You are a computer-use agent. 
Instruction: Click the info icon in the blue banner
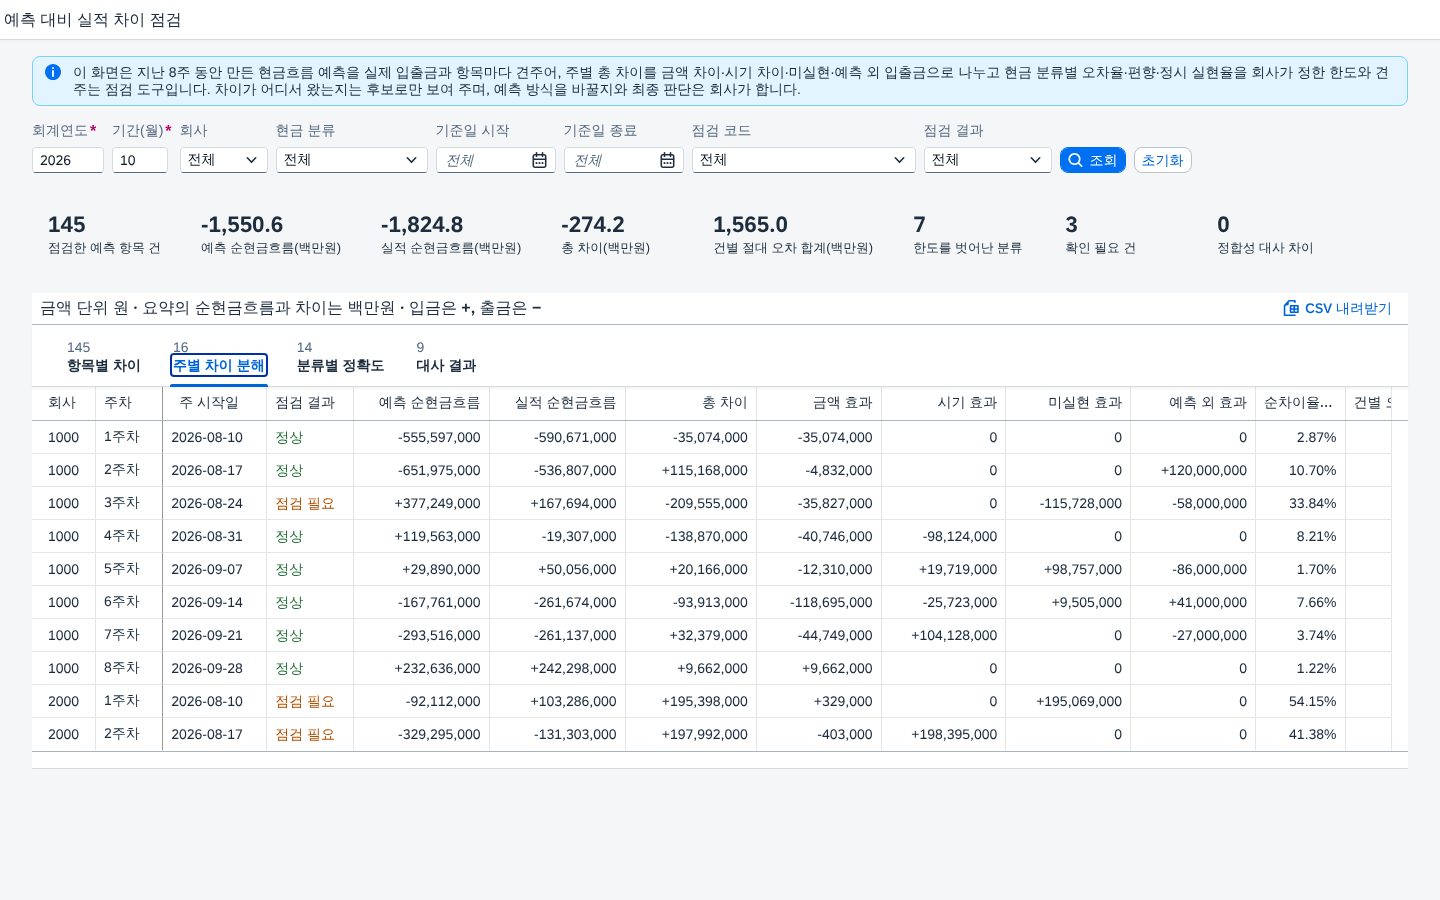(x=53, y=72)
